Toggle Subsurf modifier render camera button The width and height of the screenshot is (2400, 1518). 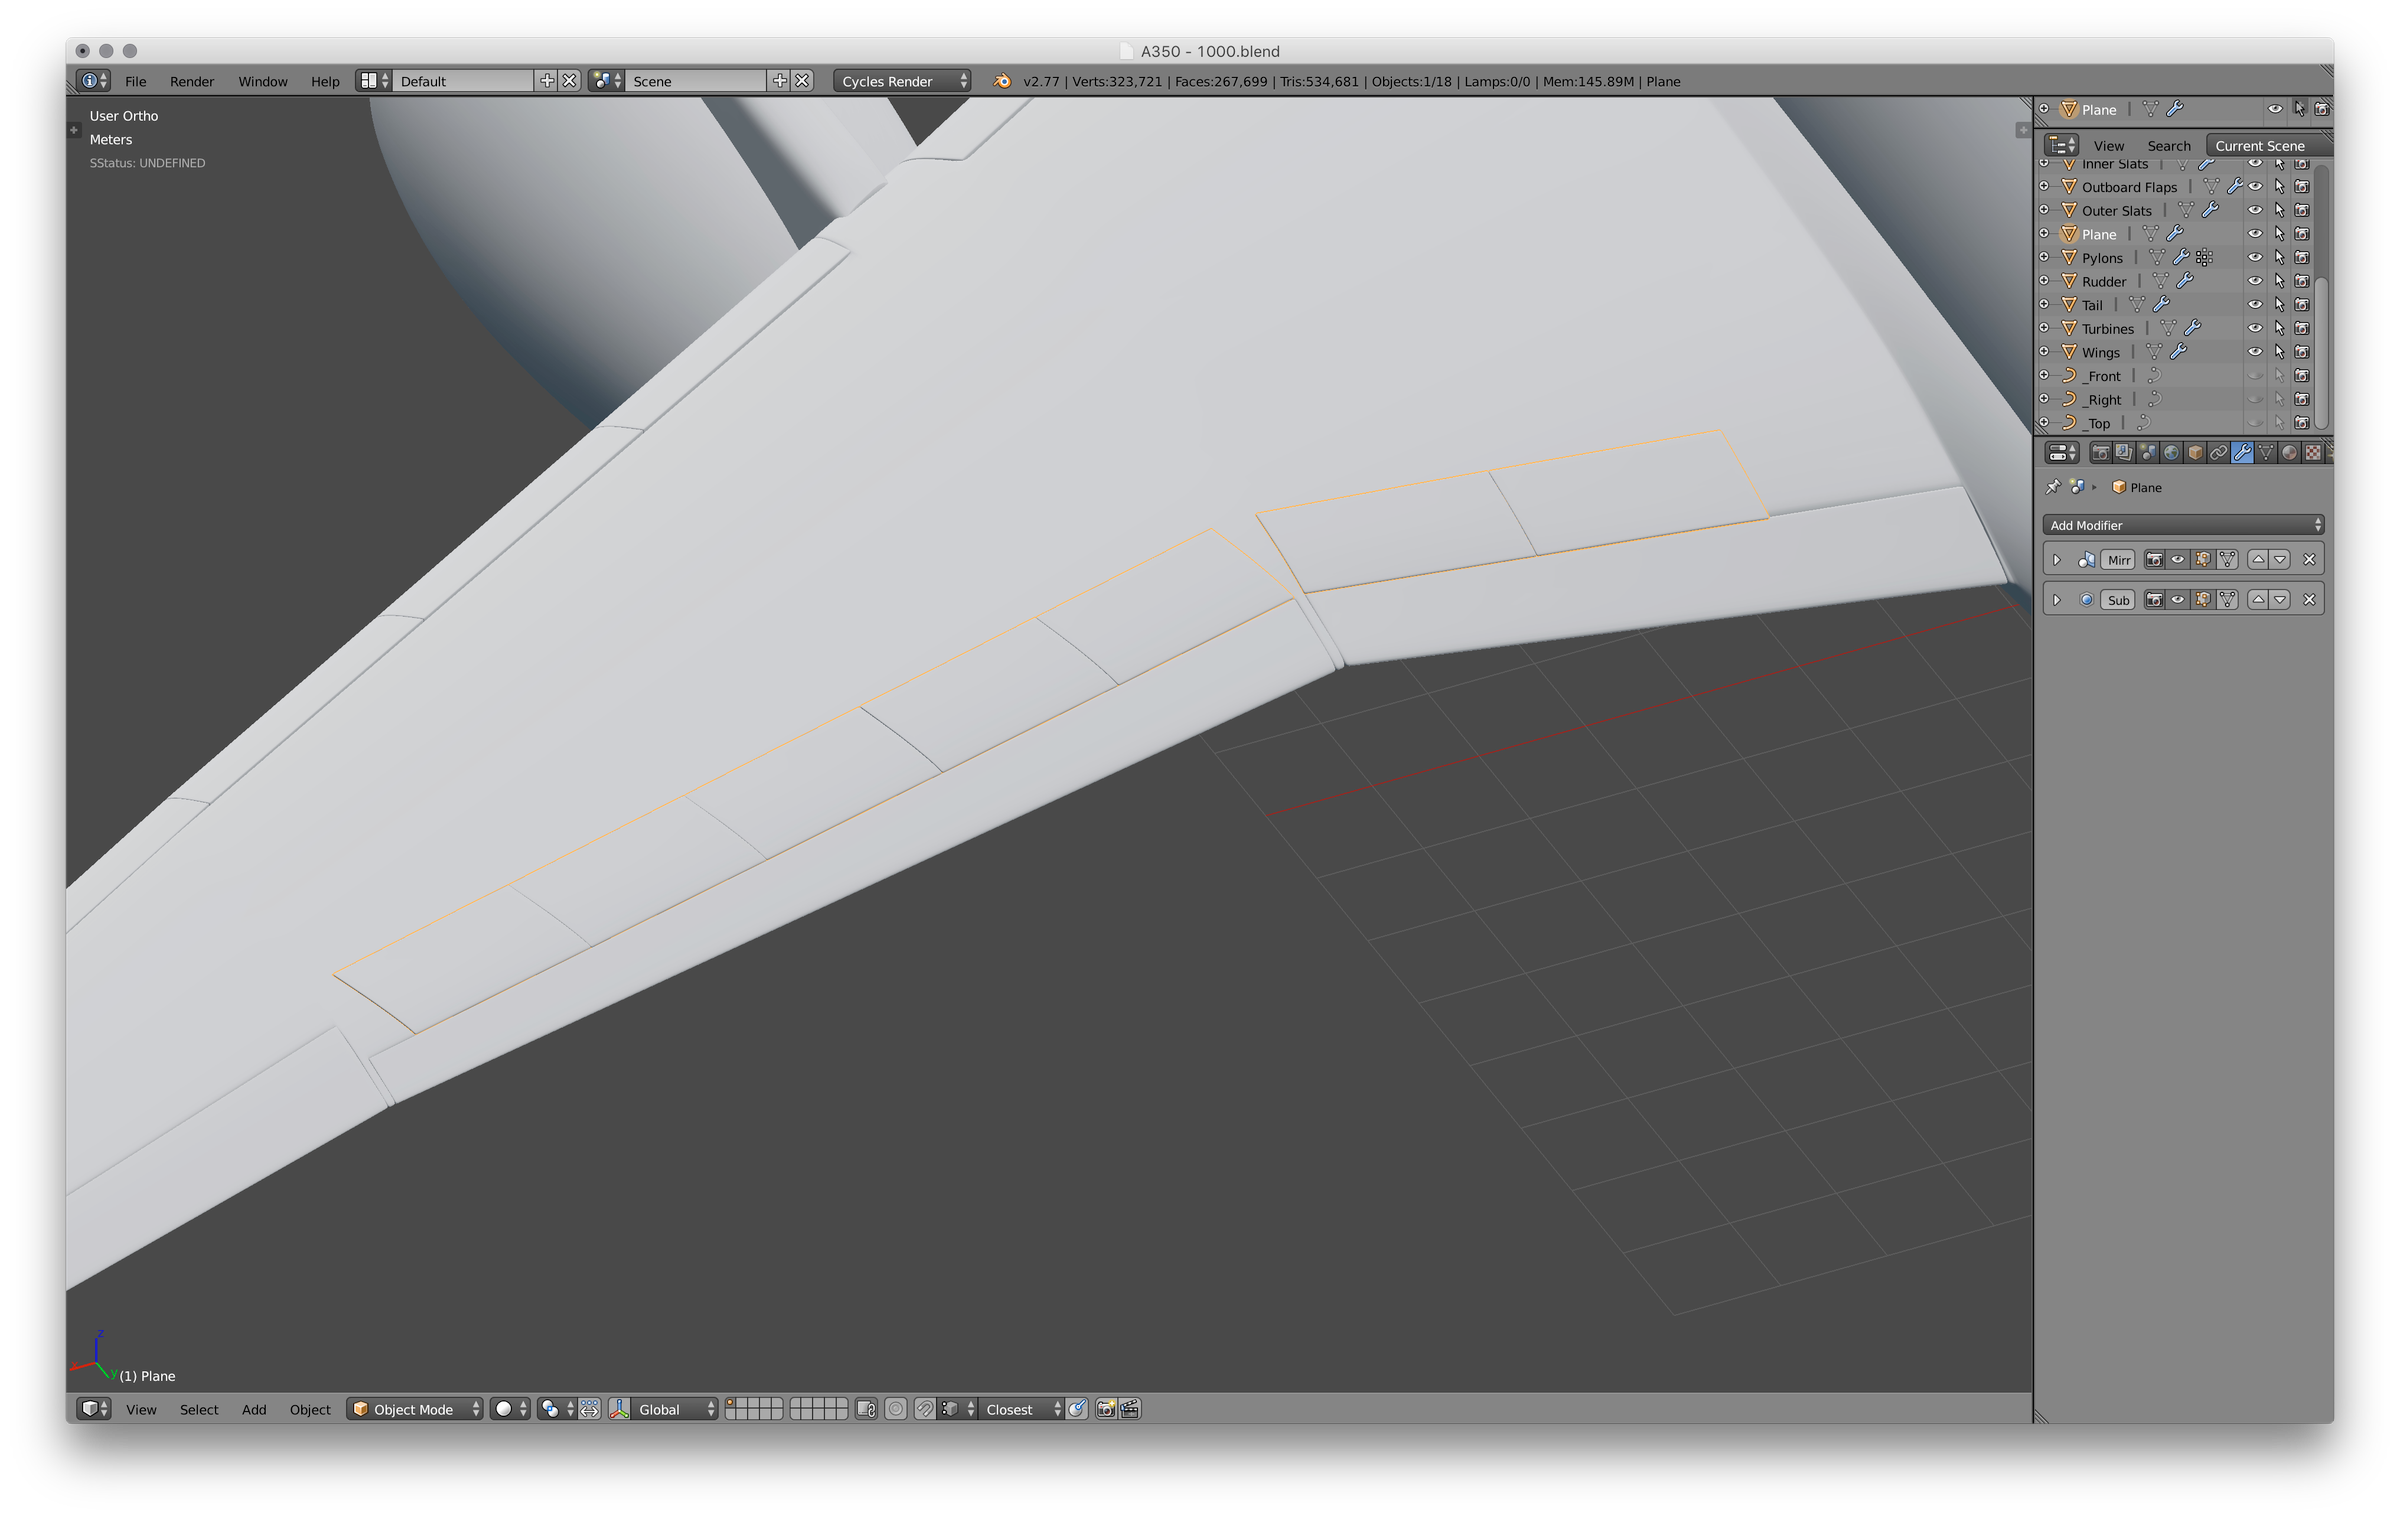[x=2154, y=600]
